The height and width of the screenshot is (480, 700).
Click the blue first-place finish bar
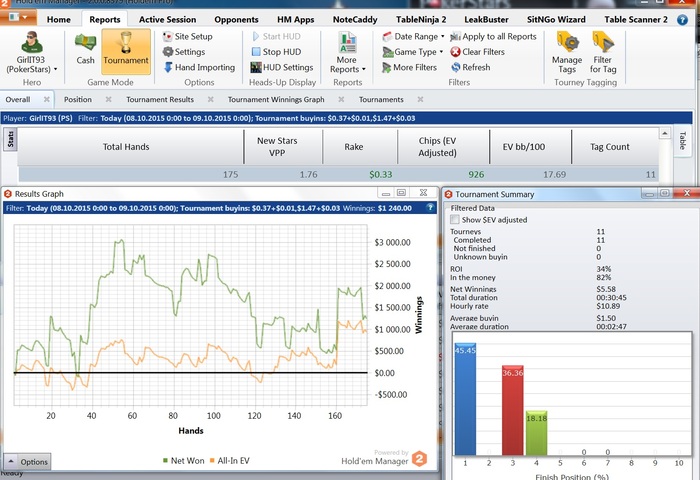[465, 399]
